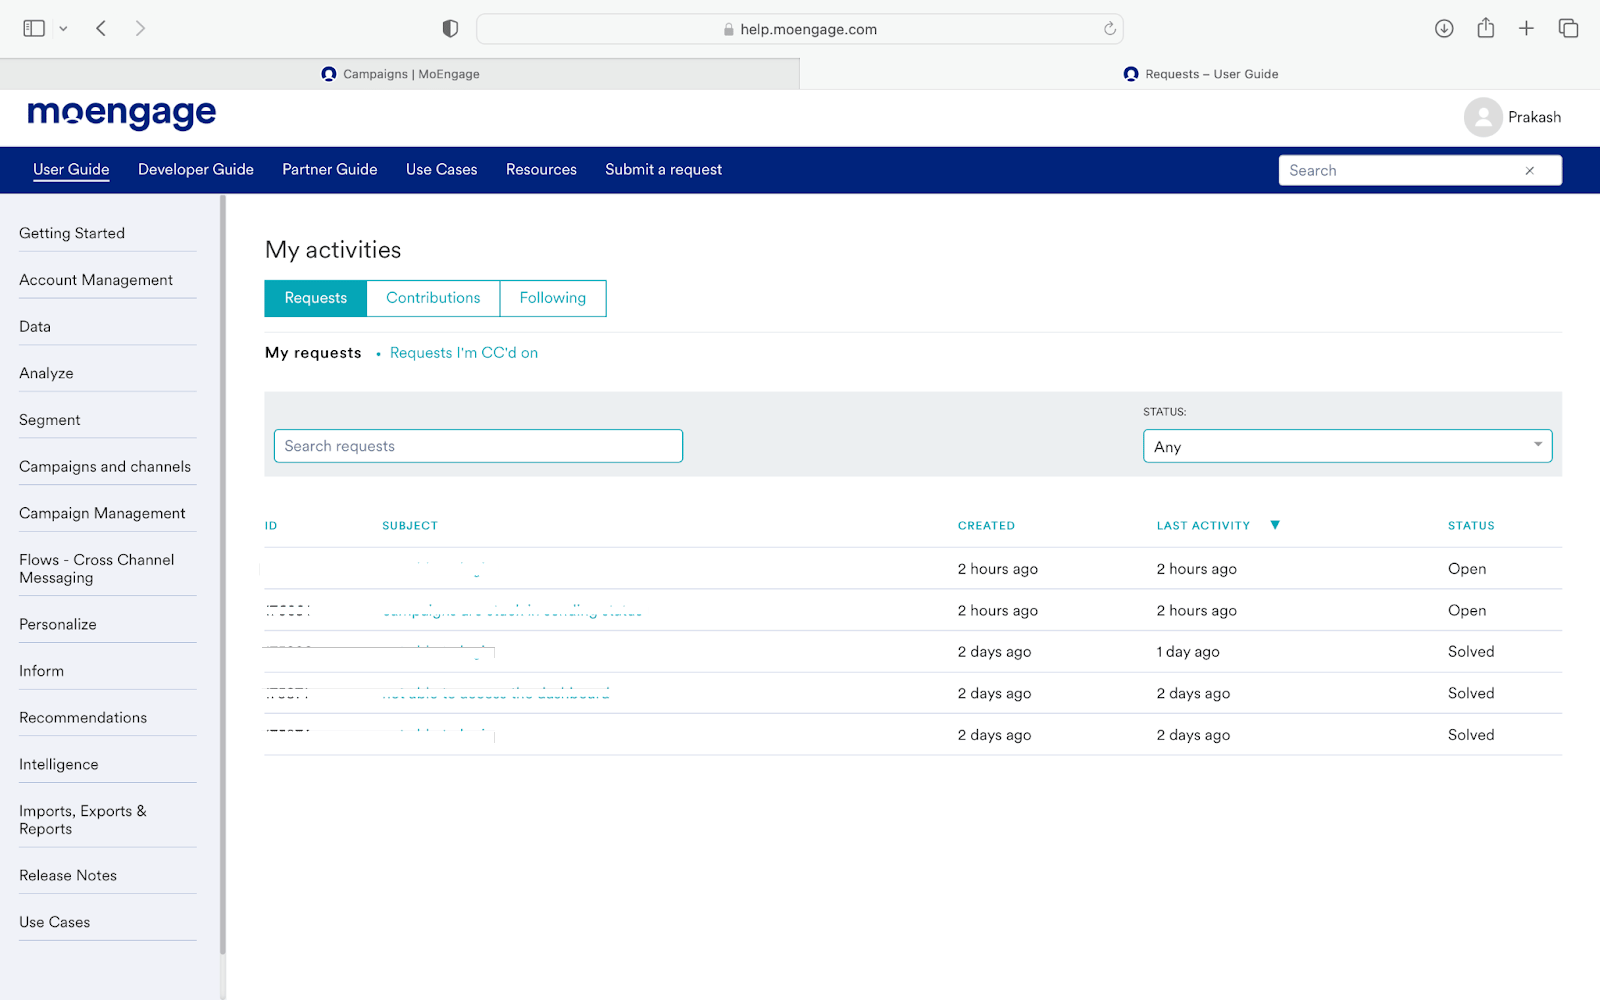Click the My requests label
The width and height of the screenshot is (1600, 1000).
pos(313,353)
